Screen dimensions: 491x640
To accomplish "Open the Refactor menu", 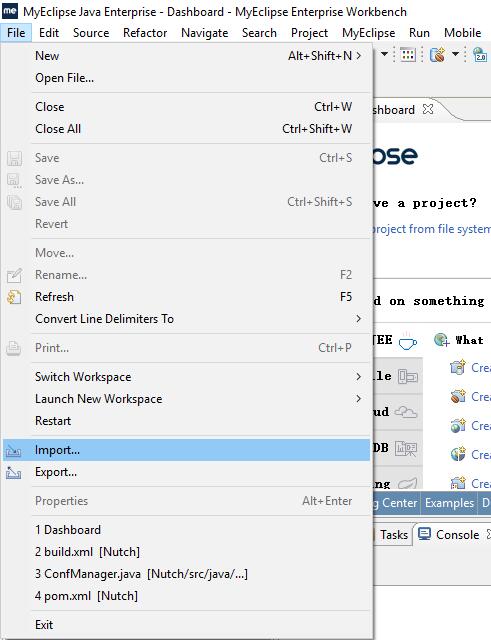I will click(x=145, y=33).
